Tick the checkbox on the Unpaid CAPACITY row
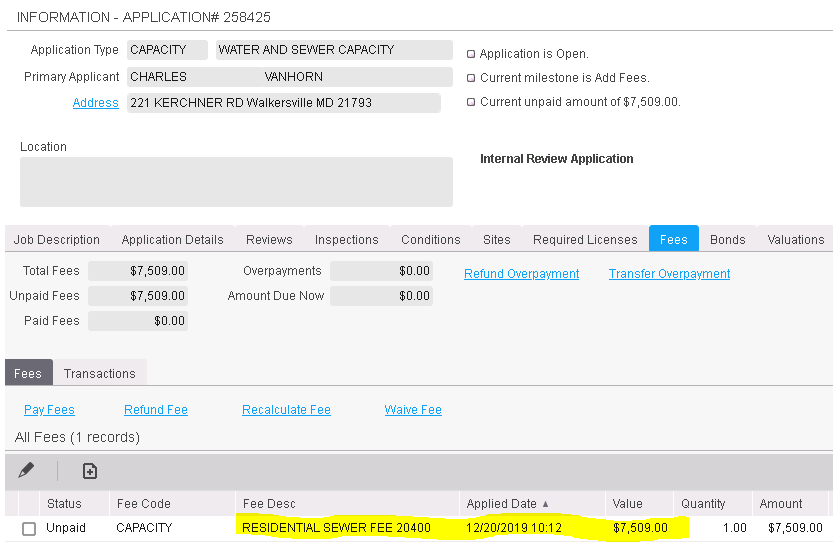Screen dimensions: 833x547 pyautogui.click(x=29, y=528)
